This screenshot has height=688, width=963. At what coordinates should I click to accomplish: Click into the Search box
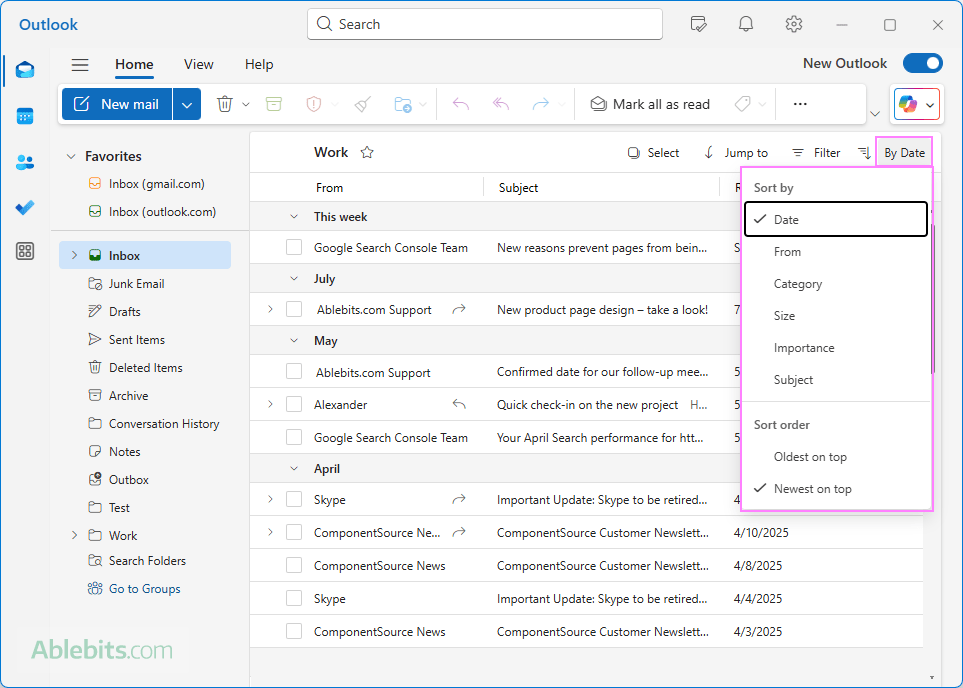tap(485, 24)
